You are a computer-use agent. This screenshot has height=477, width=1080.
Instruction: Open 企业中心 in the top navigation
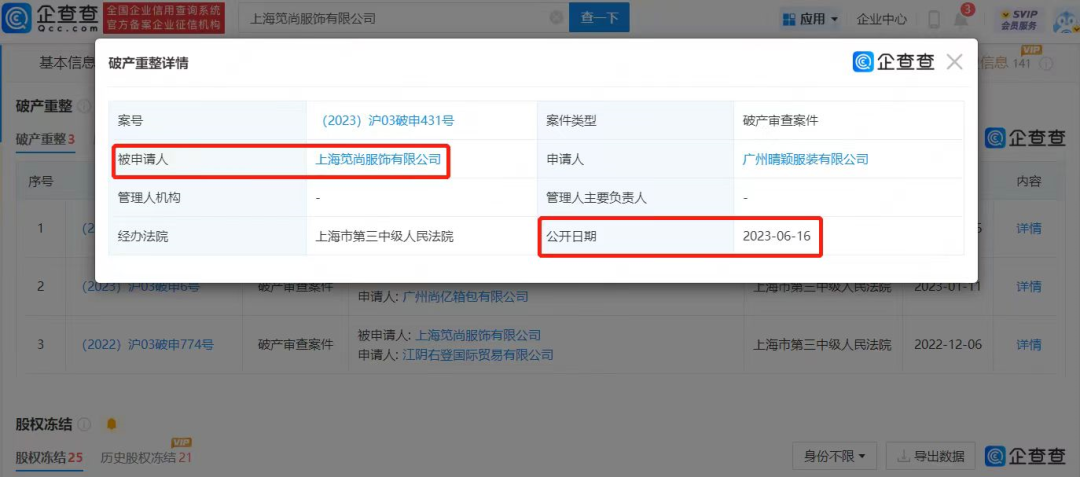pos(882,19)
